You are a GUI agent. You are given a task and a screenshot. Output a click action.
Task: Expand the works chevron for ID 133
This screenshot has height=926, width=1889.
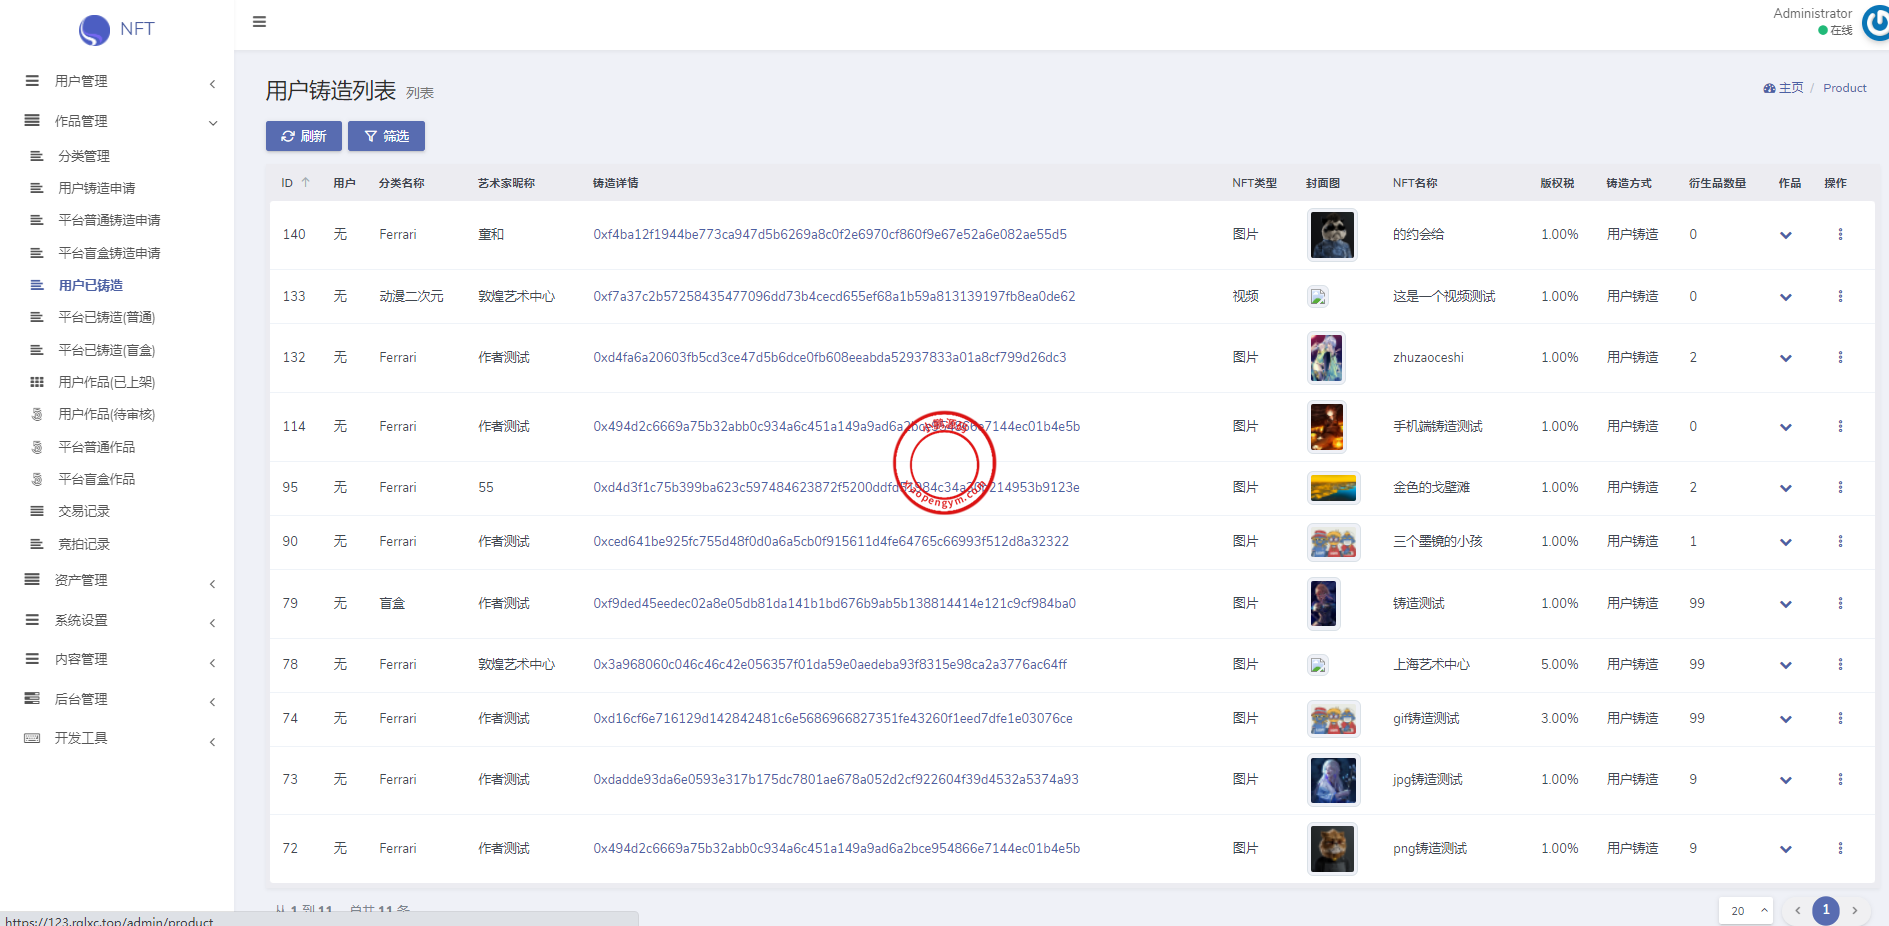(x=1785, y=297)
